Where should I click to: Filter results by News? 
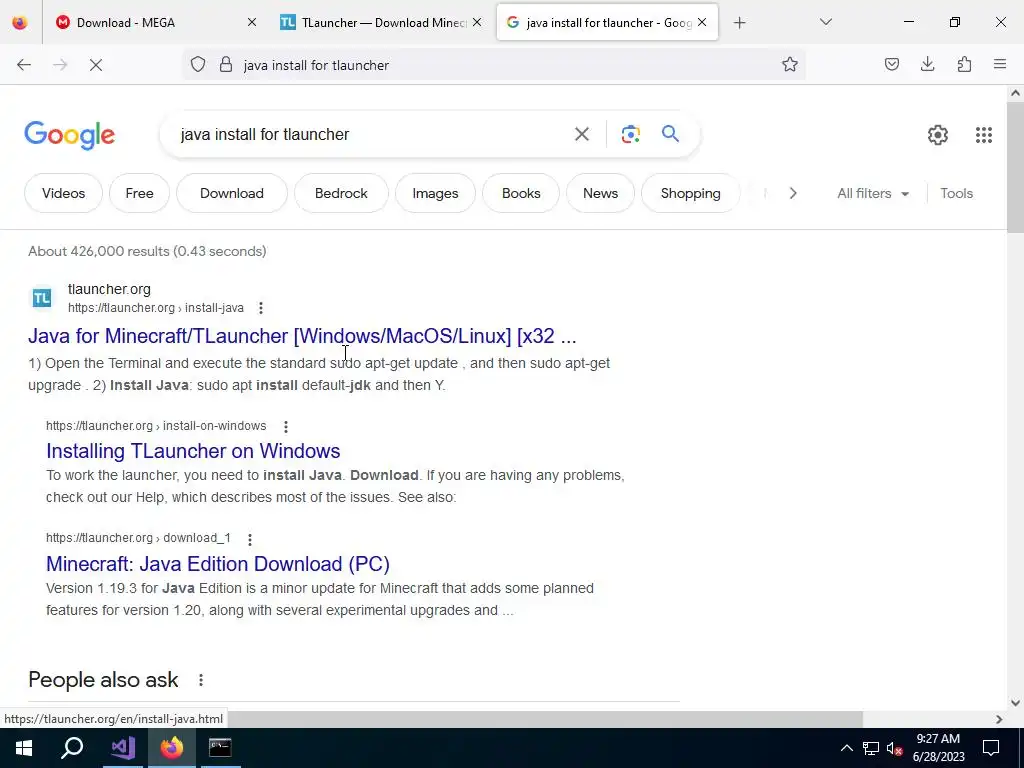[x=600, y=193]
